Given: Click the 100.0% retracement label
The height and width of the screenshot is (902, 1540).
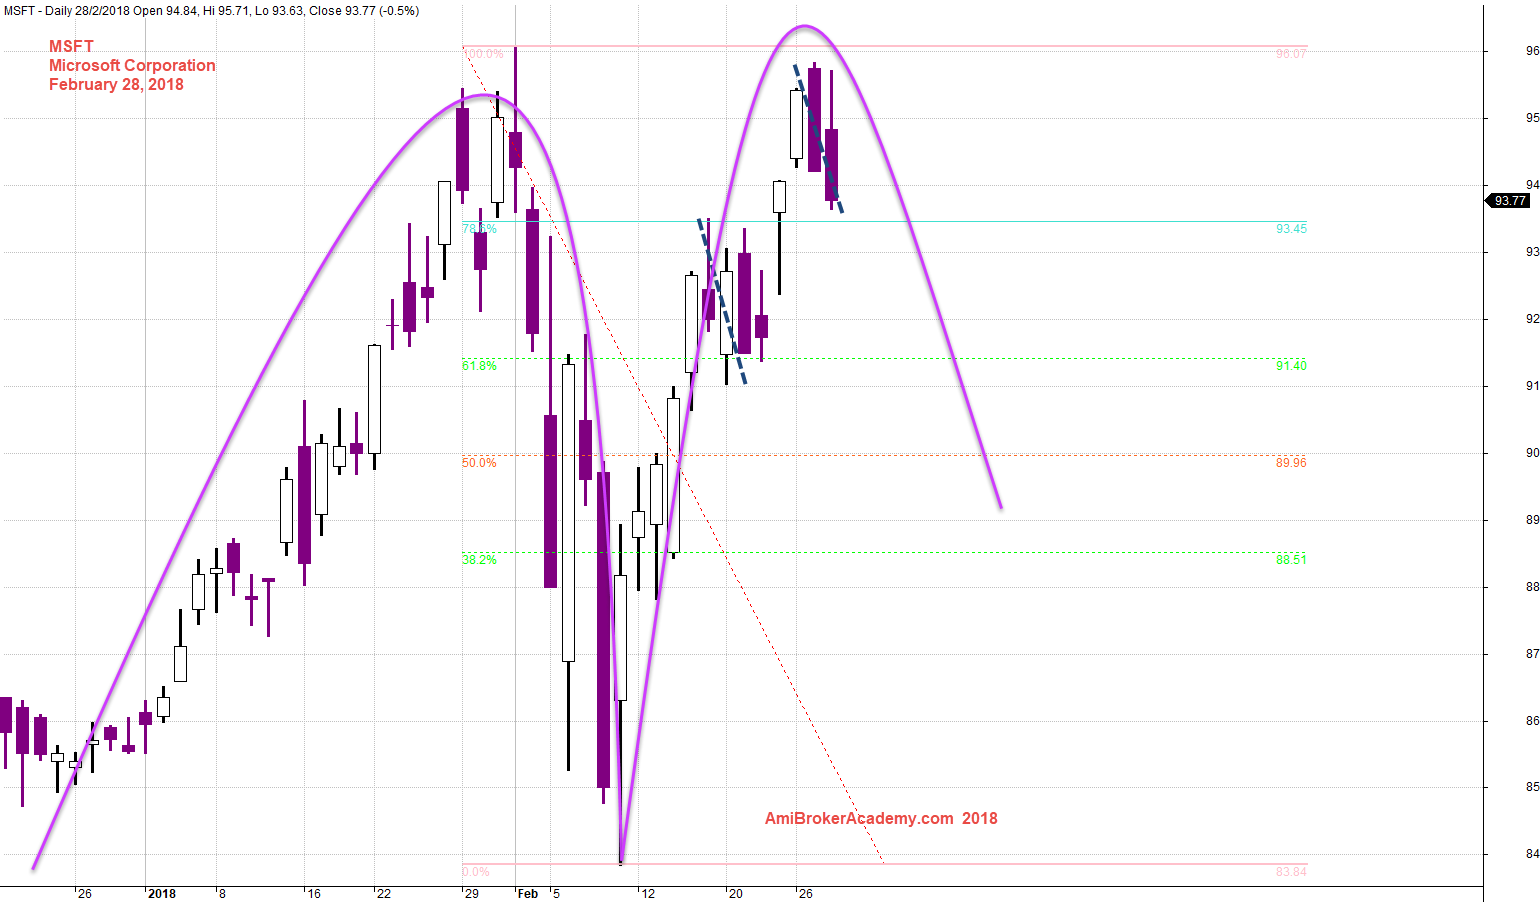Looking at the screenshot, I should 483,54.
